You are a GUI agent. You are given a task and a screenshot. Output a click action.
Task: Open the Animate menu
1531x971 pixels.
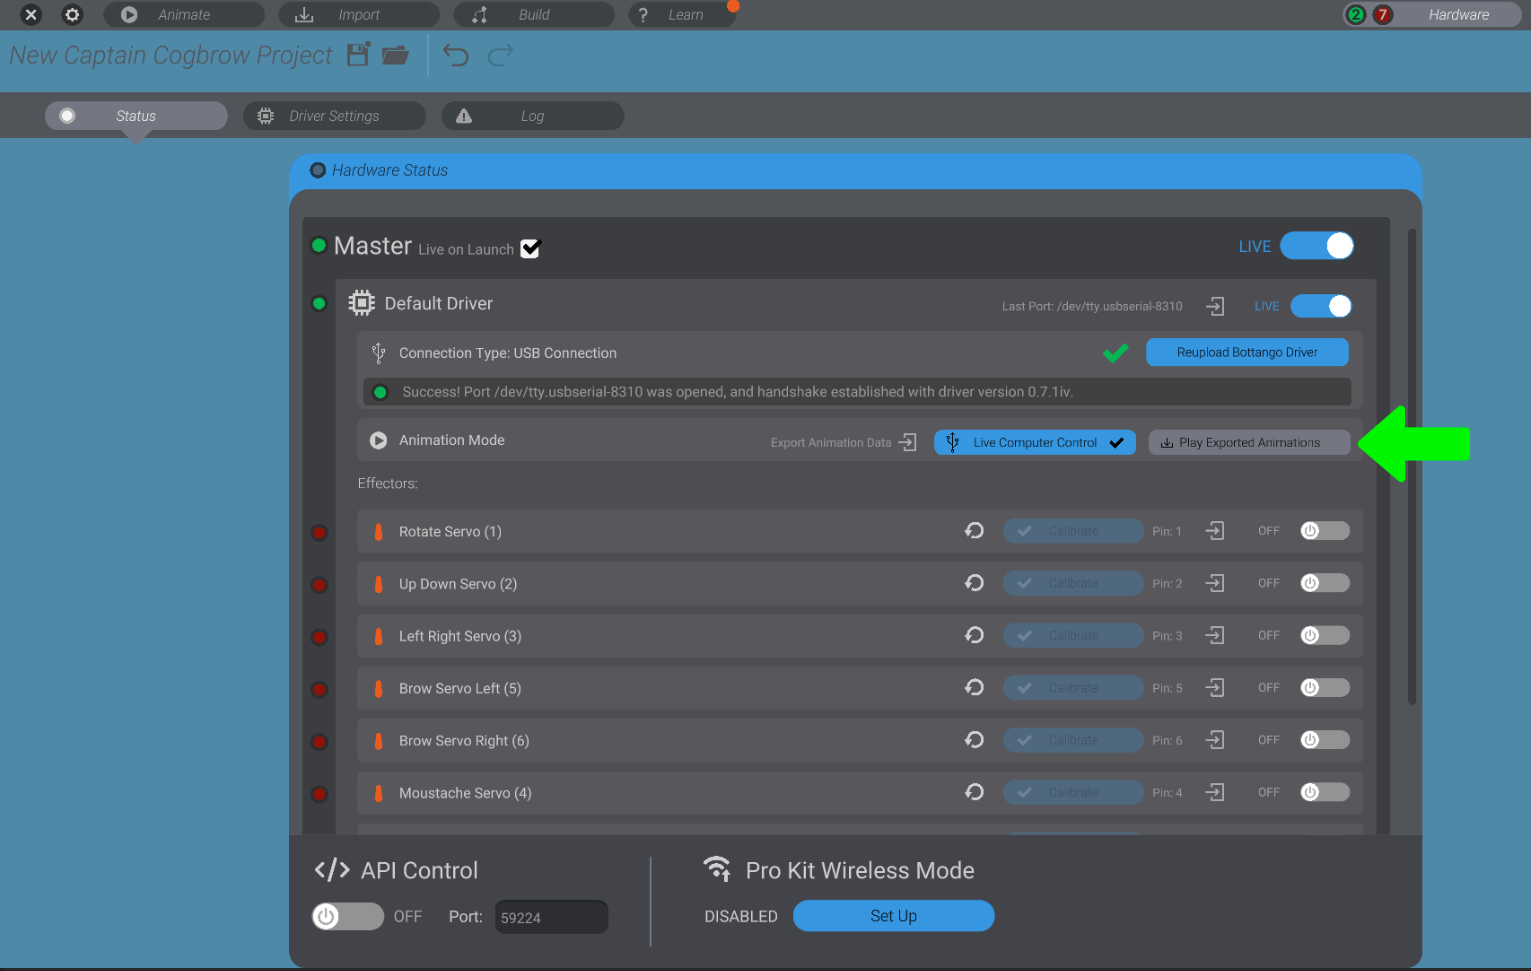[x=184, y=15]
